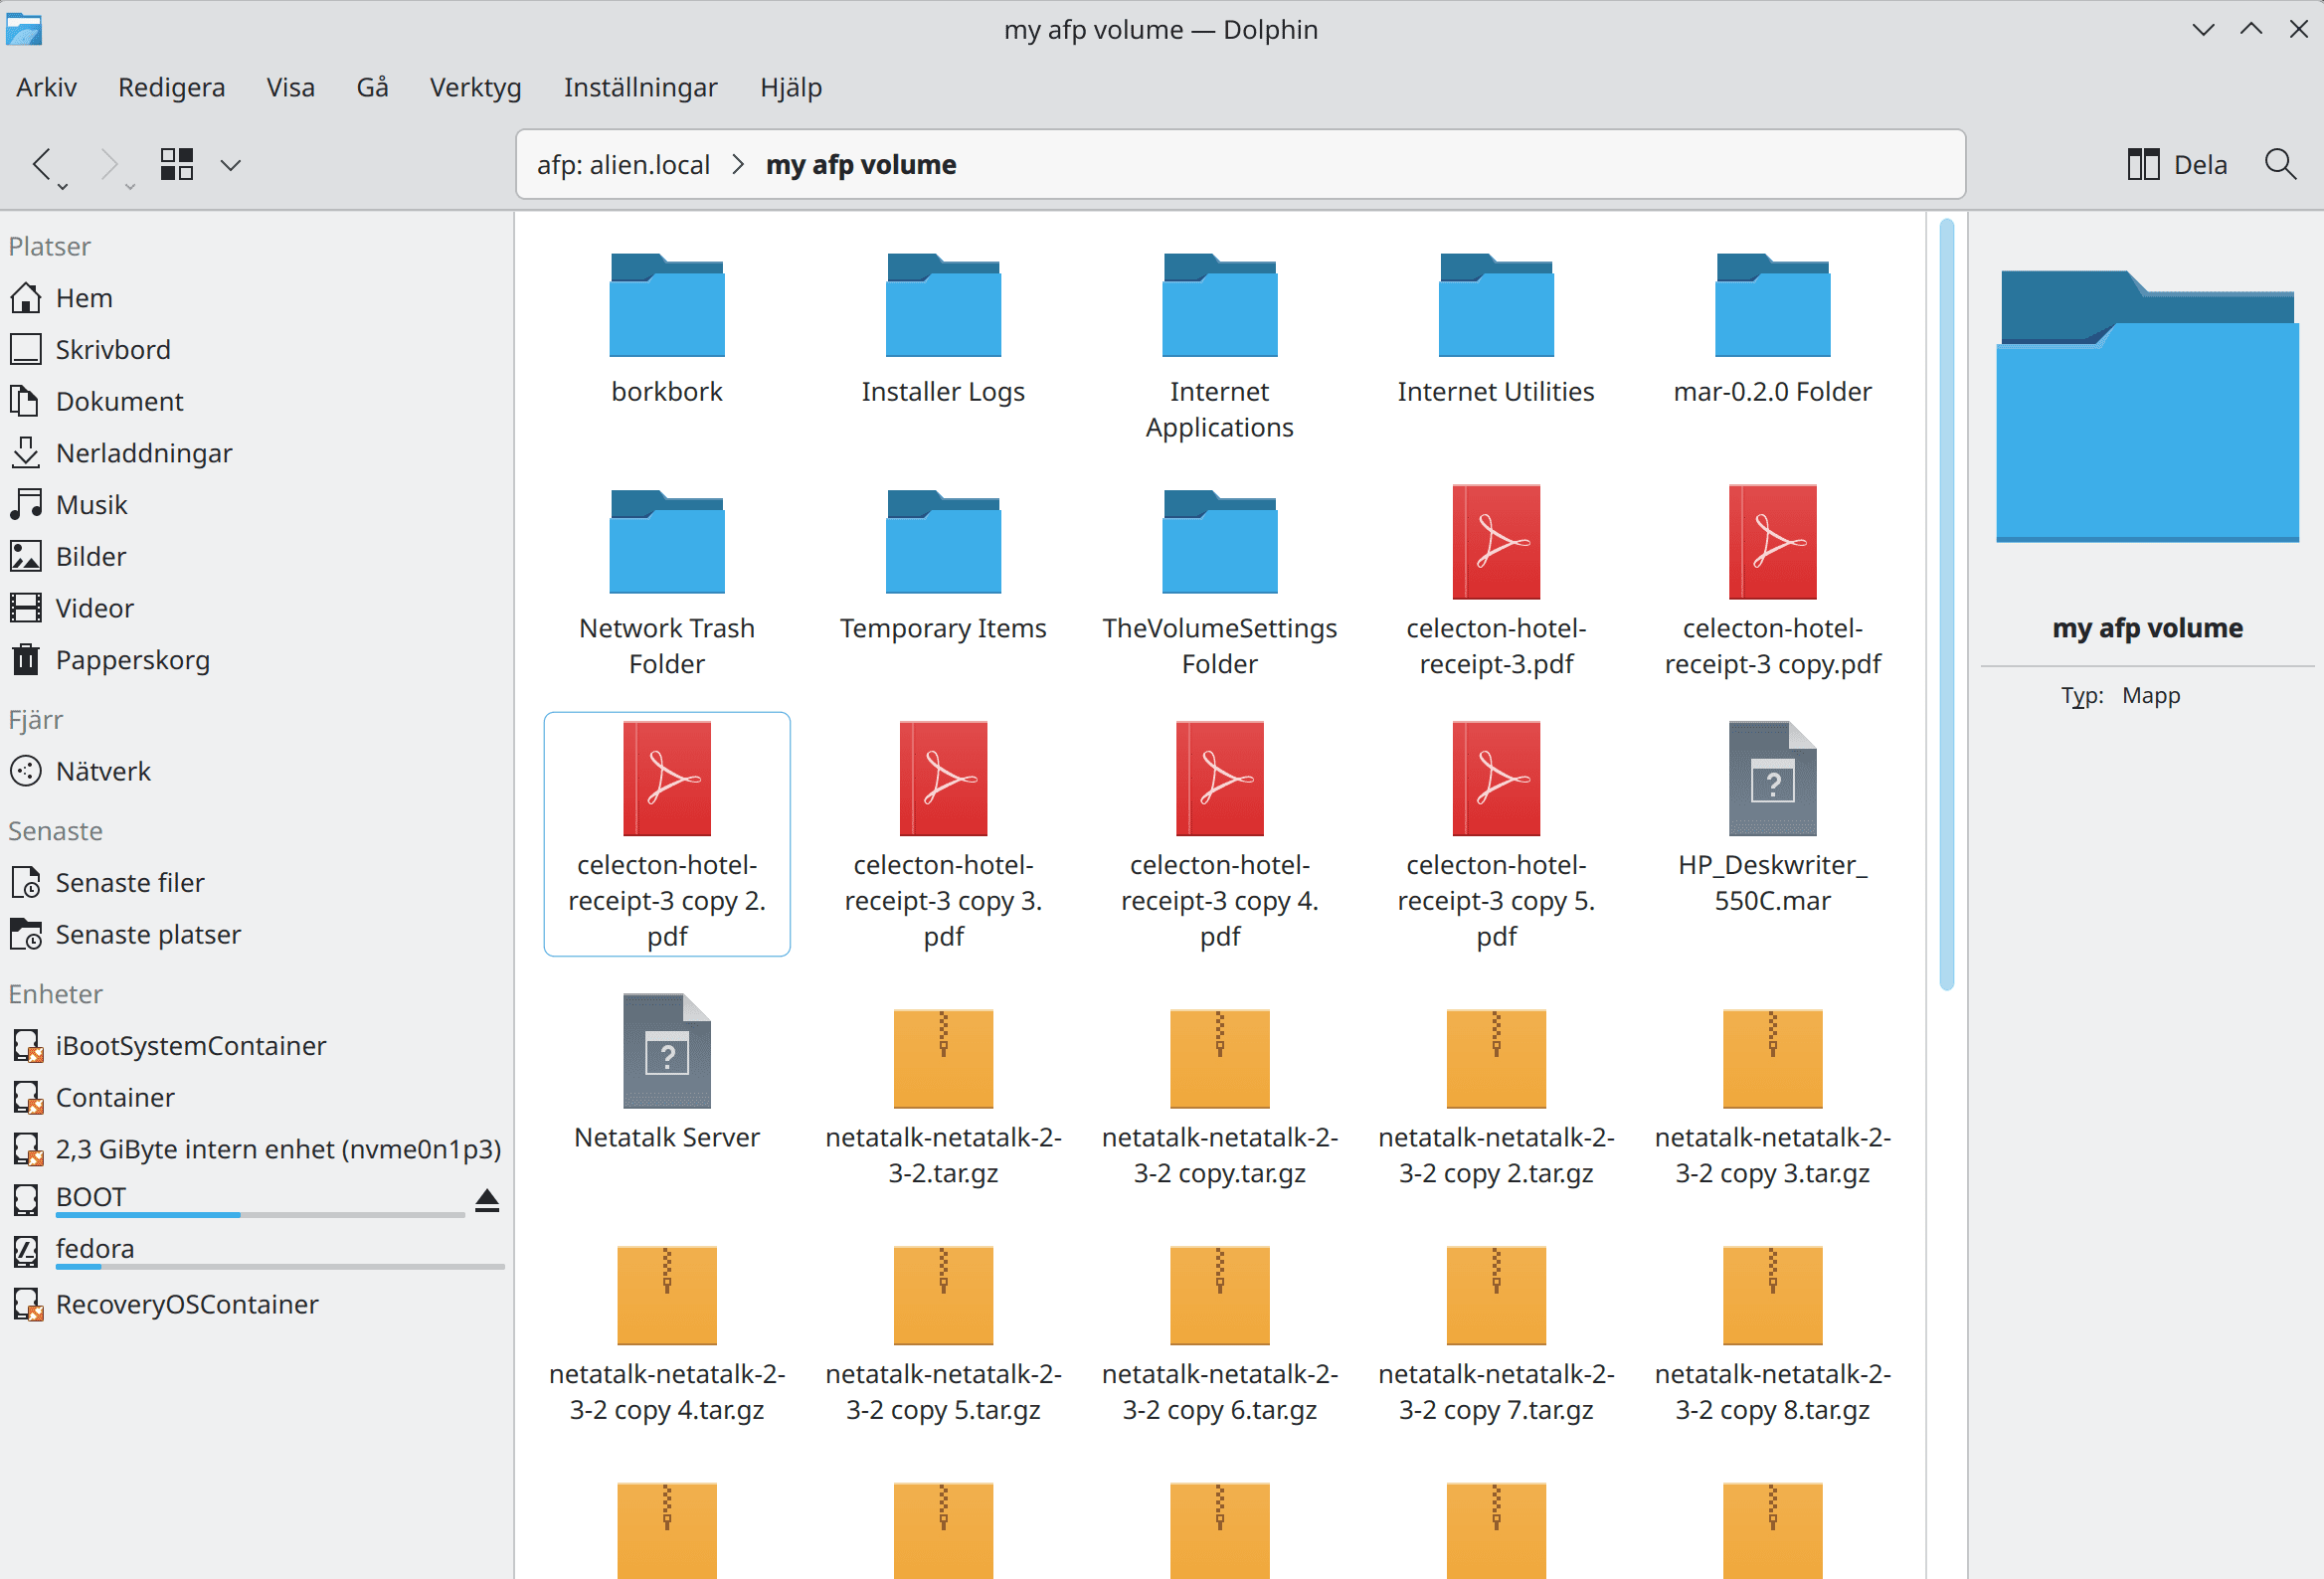2324x1579 pixels.
Task: Eject the BOOT device
Action: [487, 1200]
